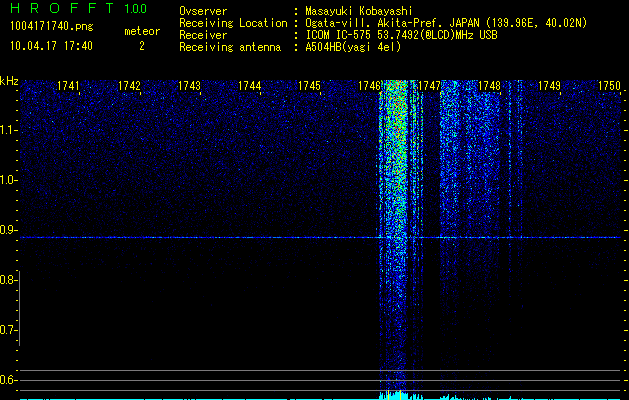629x400 pixels.
Task: Click the 1749 time marker
Action: click(549, 86)
